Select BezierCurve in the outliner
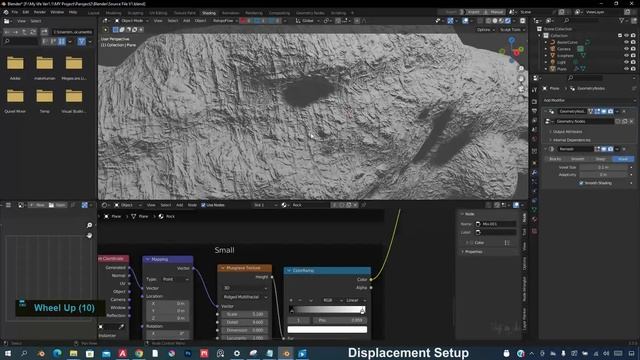This screenshot has height=360, width=640. (x=567, y=42)
